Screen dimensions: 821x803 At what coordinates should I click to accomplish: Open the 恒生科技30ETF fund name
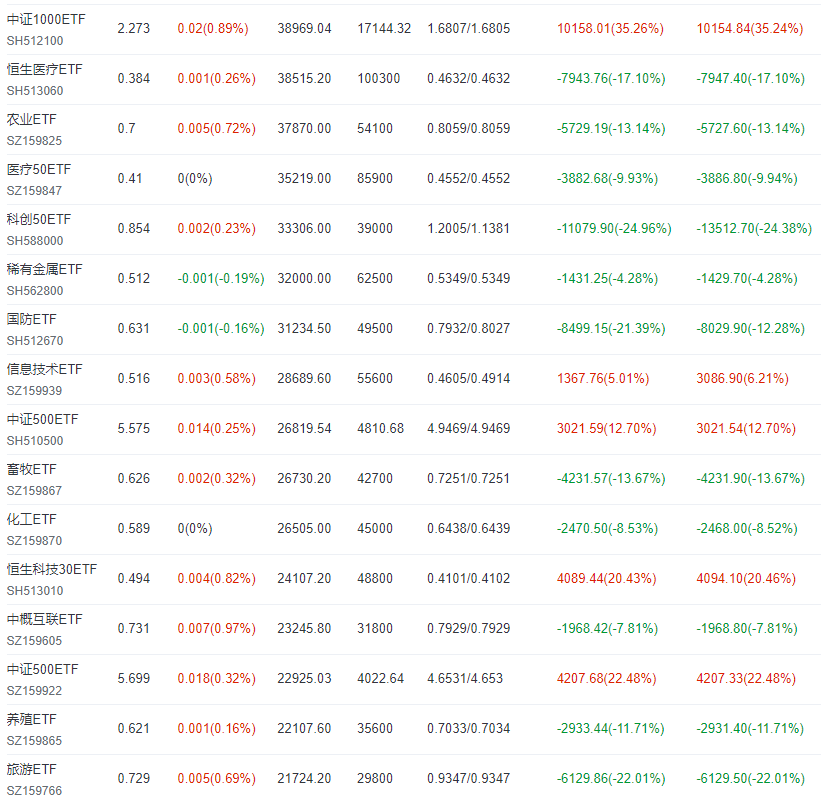tap(51, 569)
